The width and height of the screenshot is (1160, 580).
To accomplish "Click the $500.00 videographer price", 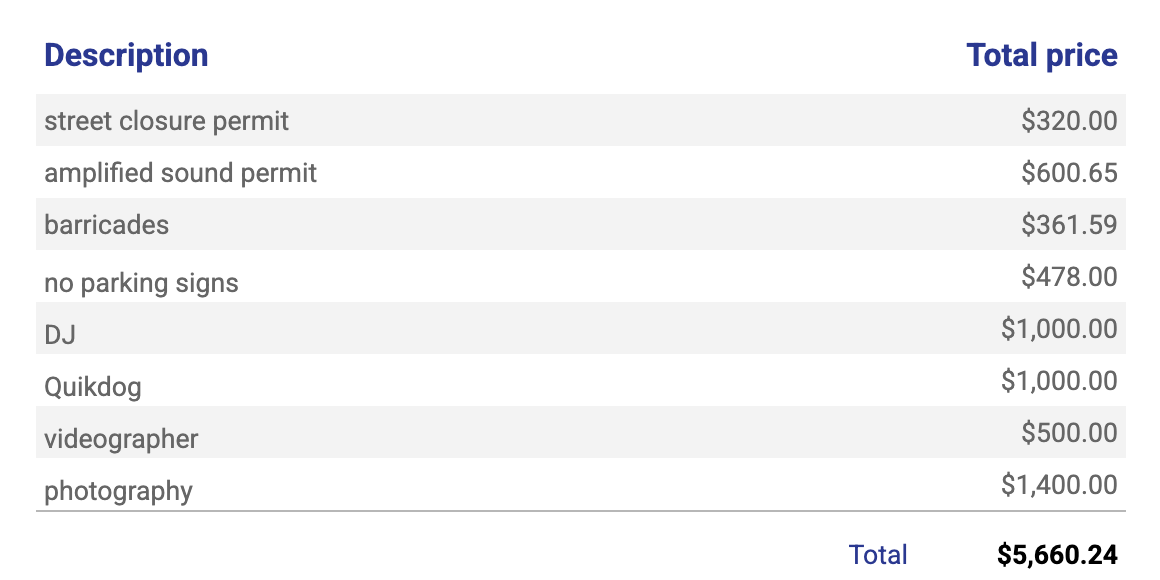I will tap(1069, 432).
